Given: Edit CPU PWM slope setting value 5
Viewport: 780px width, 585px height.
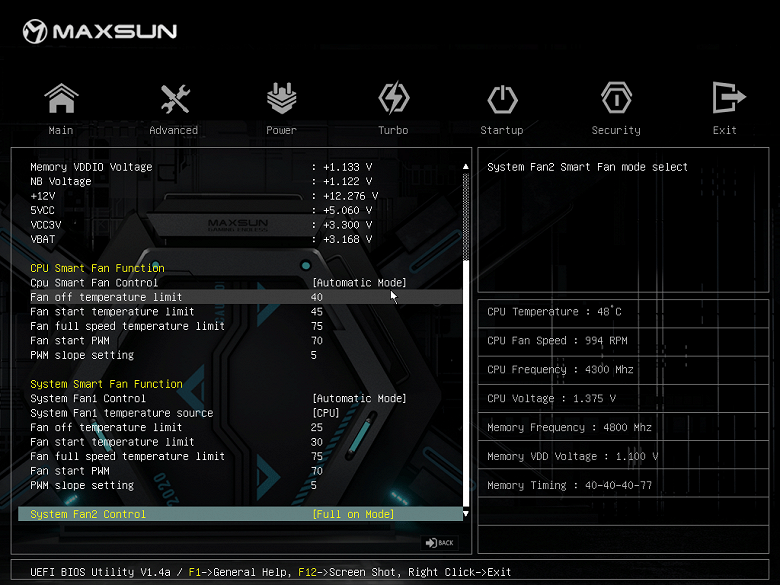Looking at the screenshot, I should (x=314, y=355).
